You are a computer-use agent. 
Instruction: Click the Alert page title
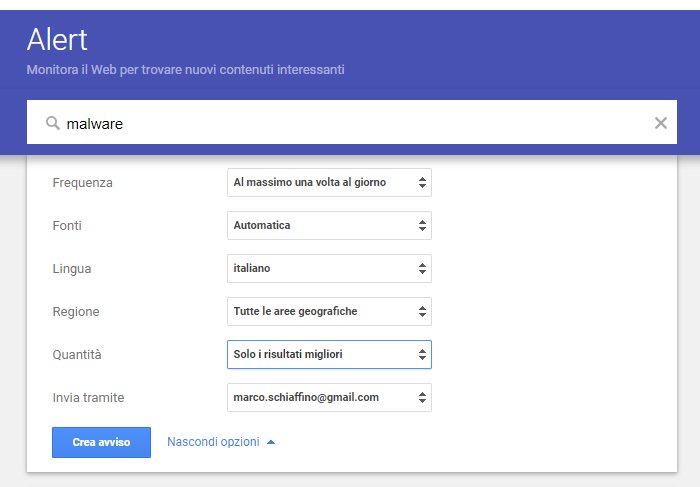tap(57, 40)
